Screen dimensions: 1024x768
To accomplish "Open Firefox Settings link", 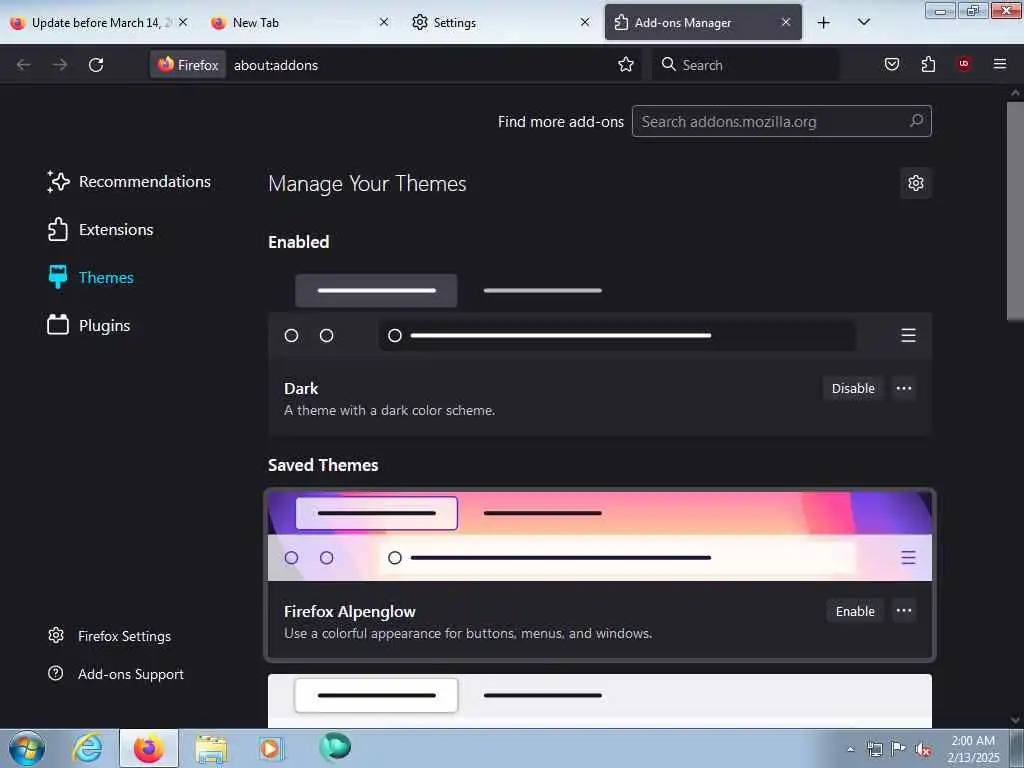I will coord(110,636).
